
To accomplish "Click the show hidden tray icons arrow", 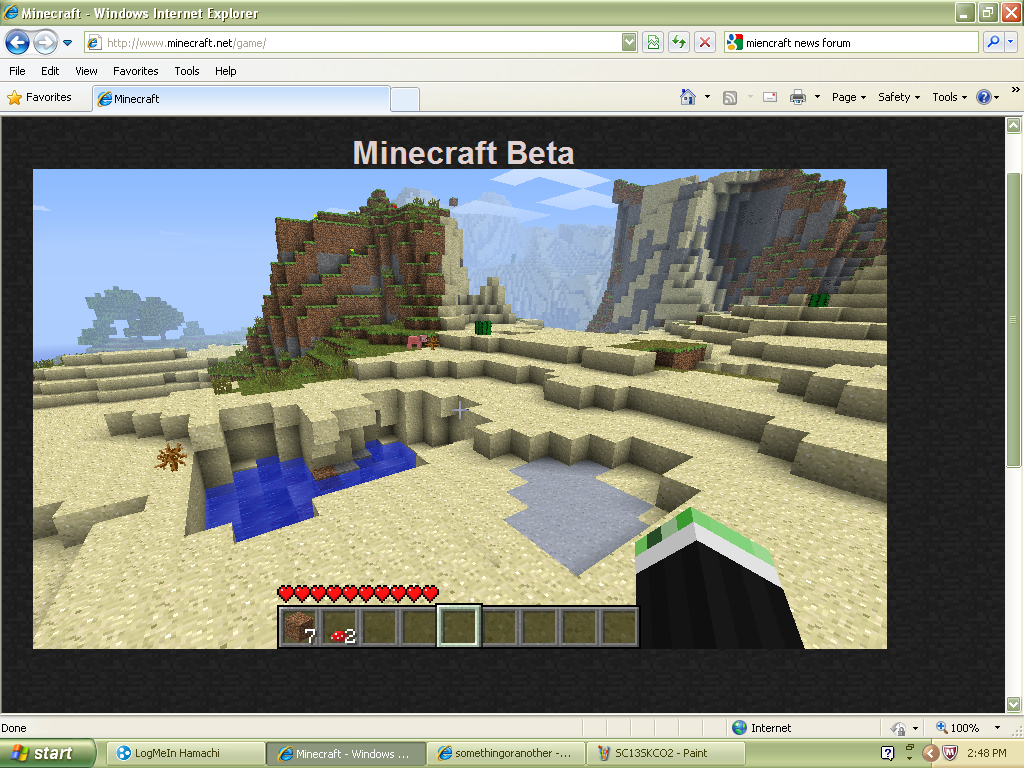I will click(x=931, y=753).
